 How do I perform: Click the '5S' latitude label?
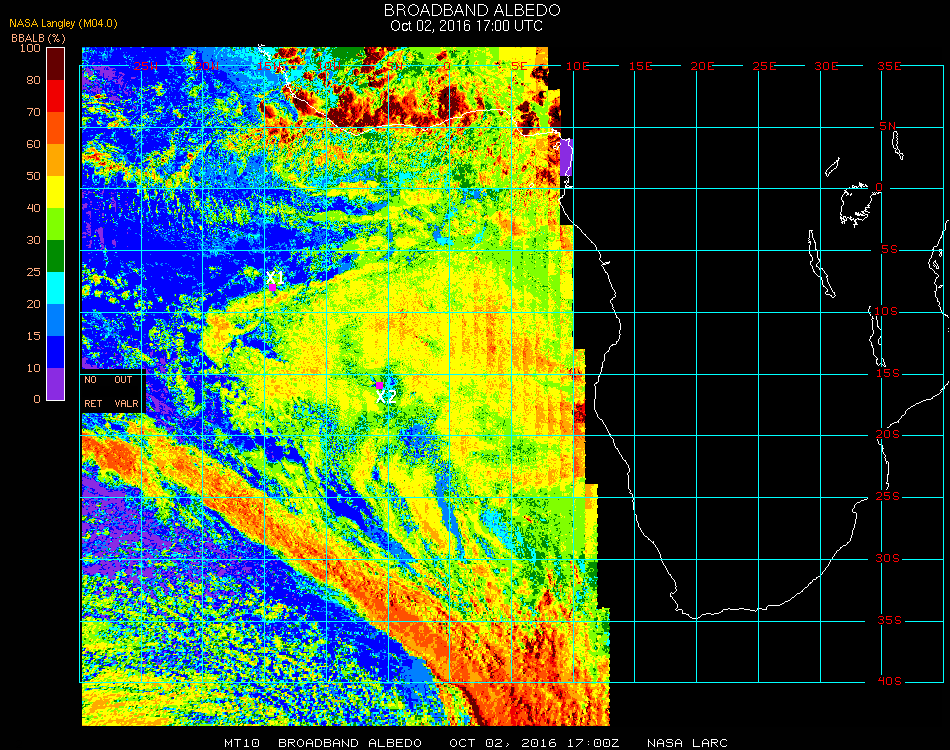click(889, 250)
